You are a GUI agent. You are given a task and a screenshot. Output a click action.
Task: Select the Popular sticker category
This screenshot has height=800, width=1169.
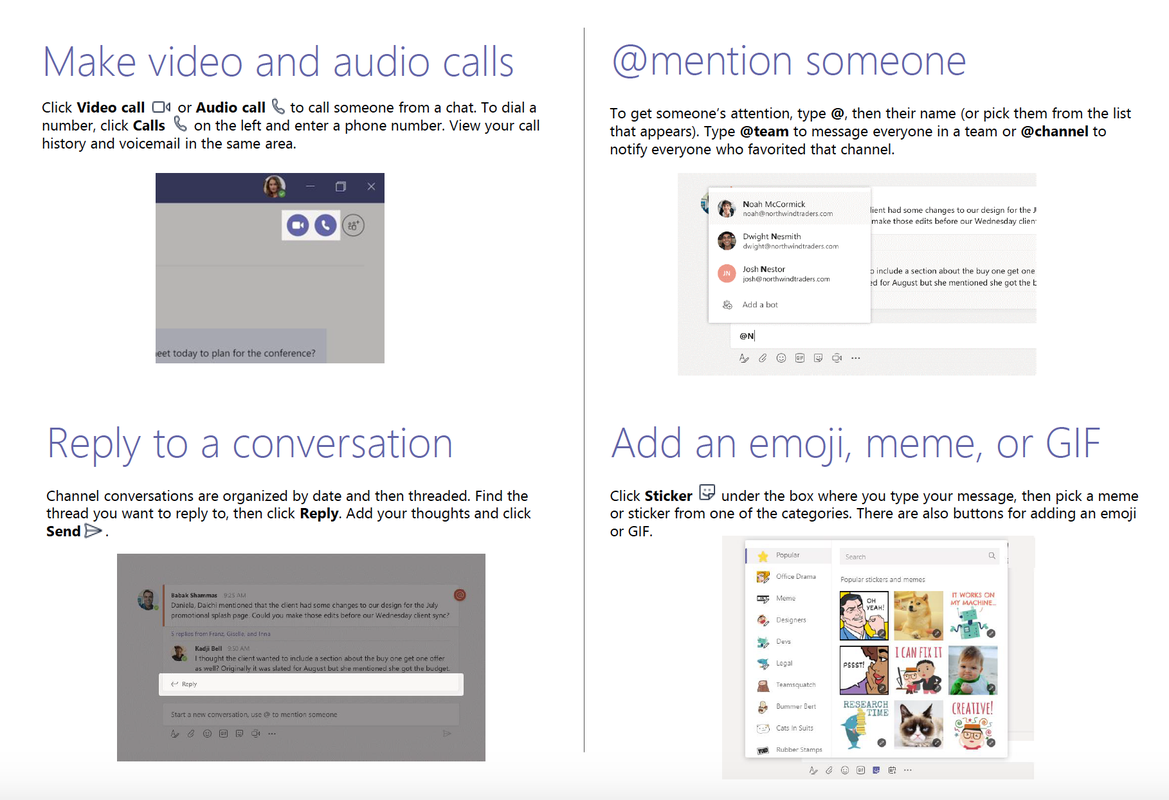point(788,555)
